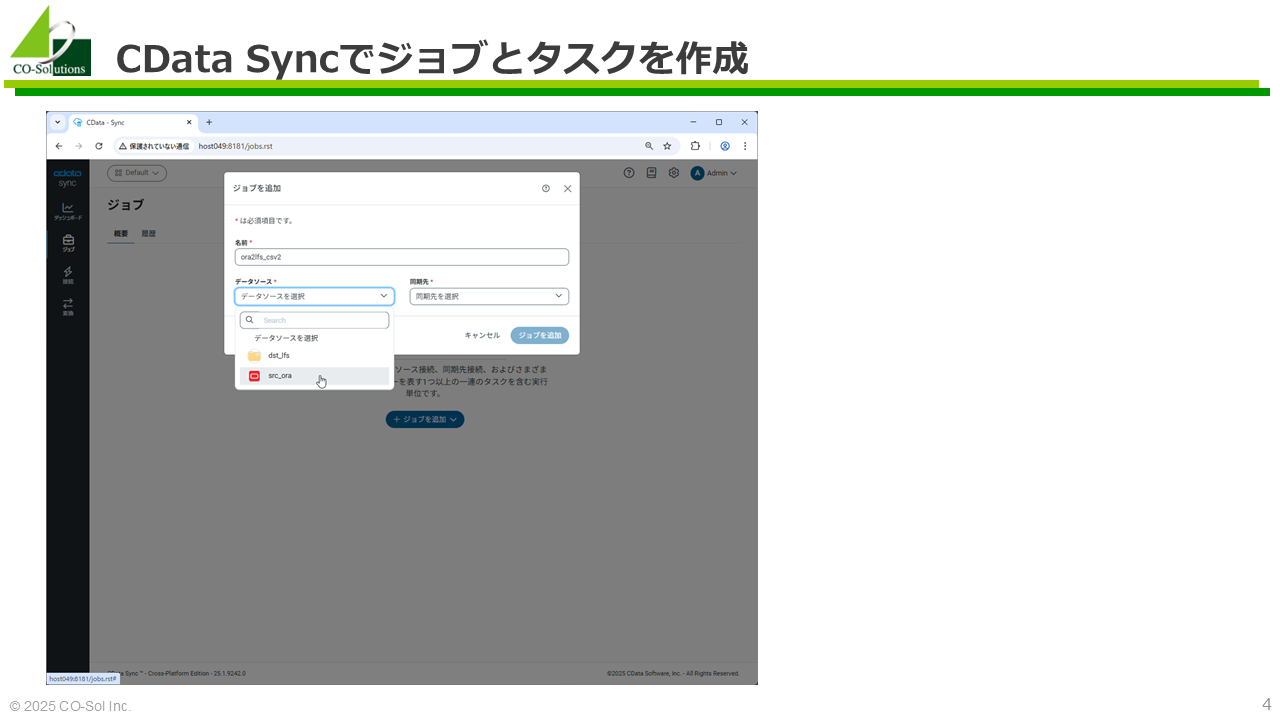The width and height of the screenshot is (1280, 720).
Task: Click the browser forward arrow
Action: [x=79, y=146]
